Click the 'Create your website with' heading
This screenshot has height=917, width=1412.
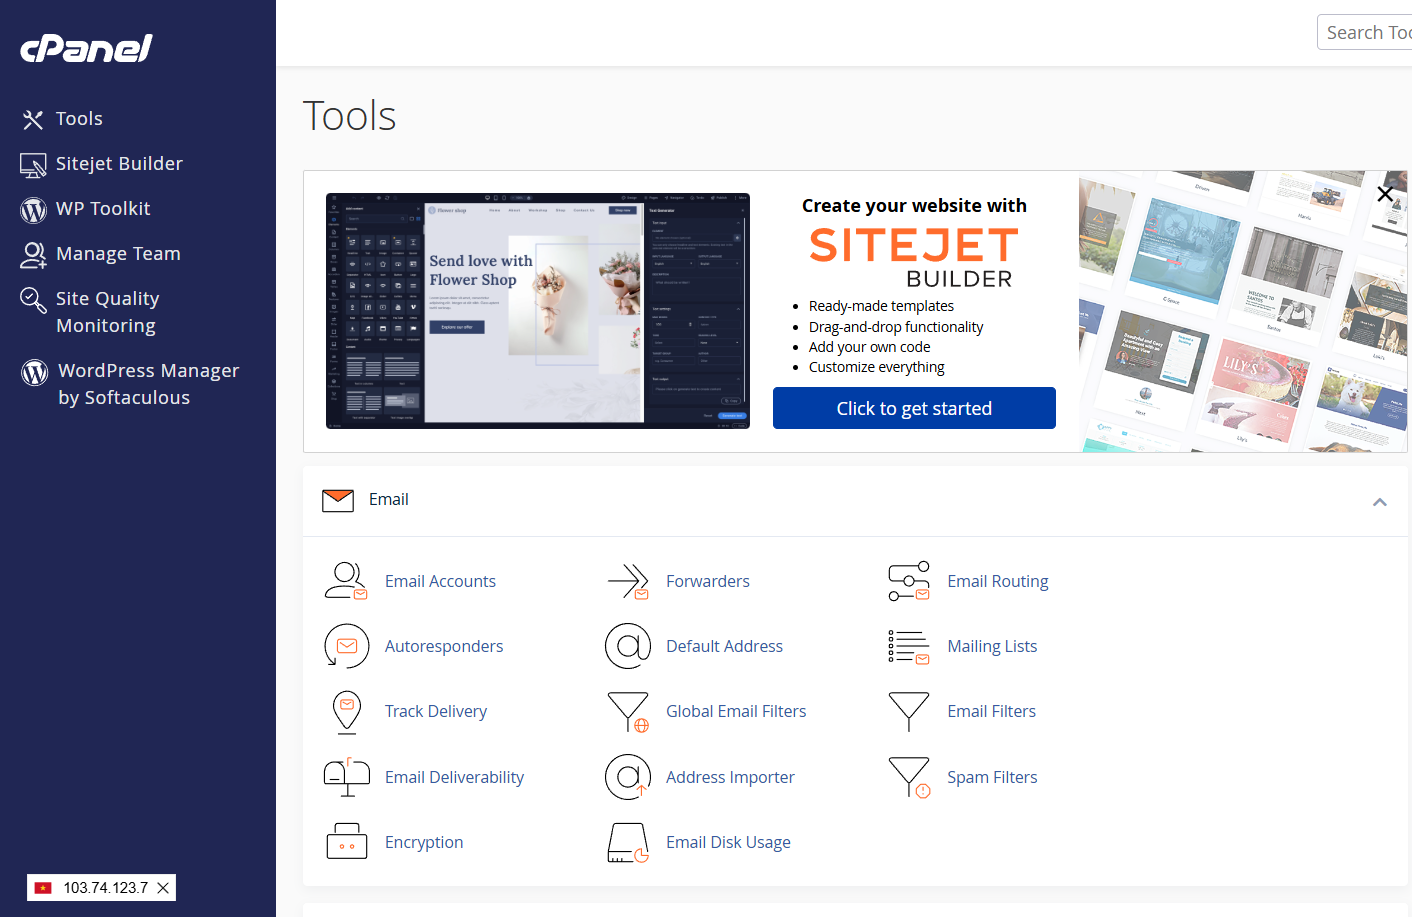pos(914,205)
